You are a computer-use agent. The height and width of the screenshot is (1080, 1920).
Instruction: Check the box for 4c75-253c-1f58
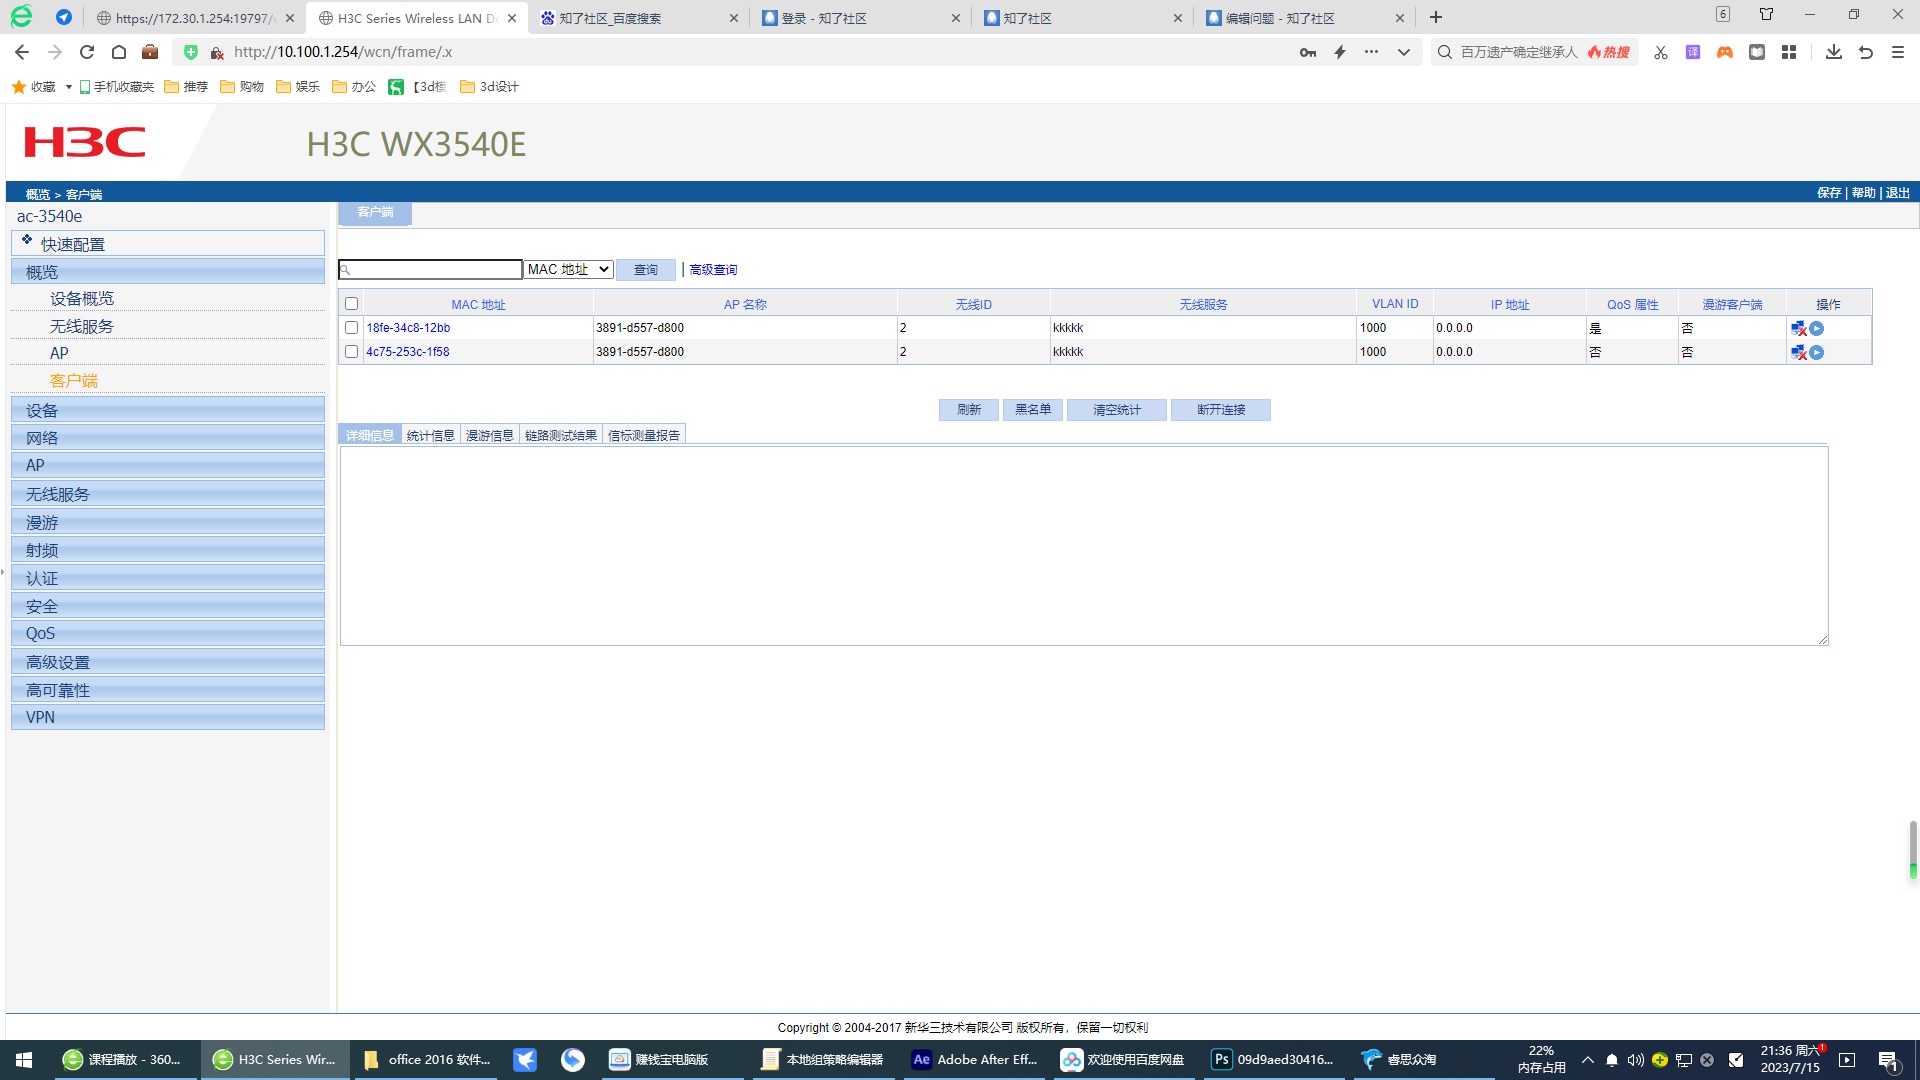351,352
